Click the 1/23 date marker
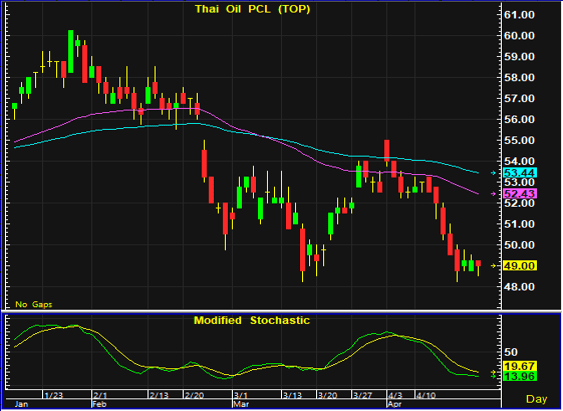 [53, 396]
